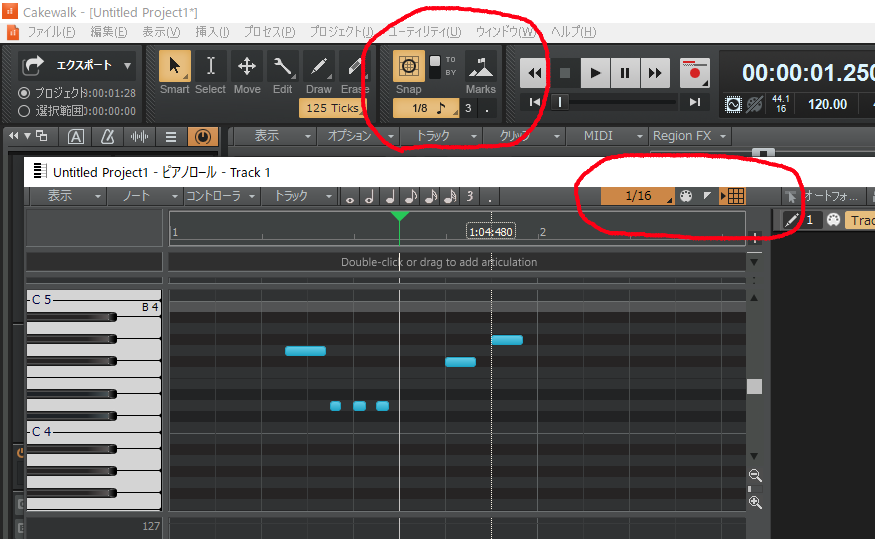Toggle triplet 3 in piano roll toolbar
This screenshot has height=539, width=875.
coord(470,196)
